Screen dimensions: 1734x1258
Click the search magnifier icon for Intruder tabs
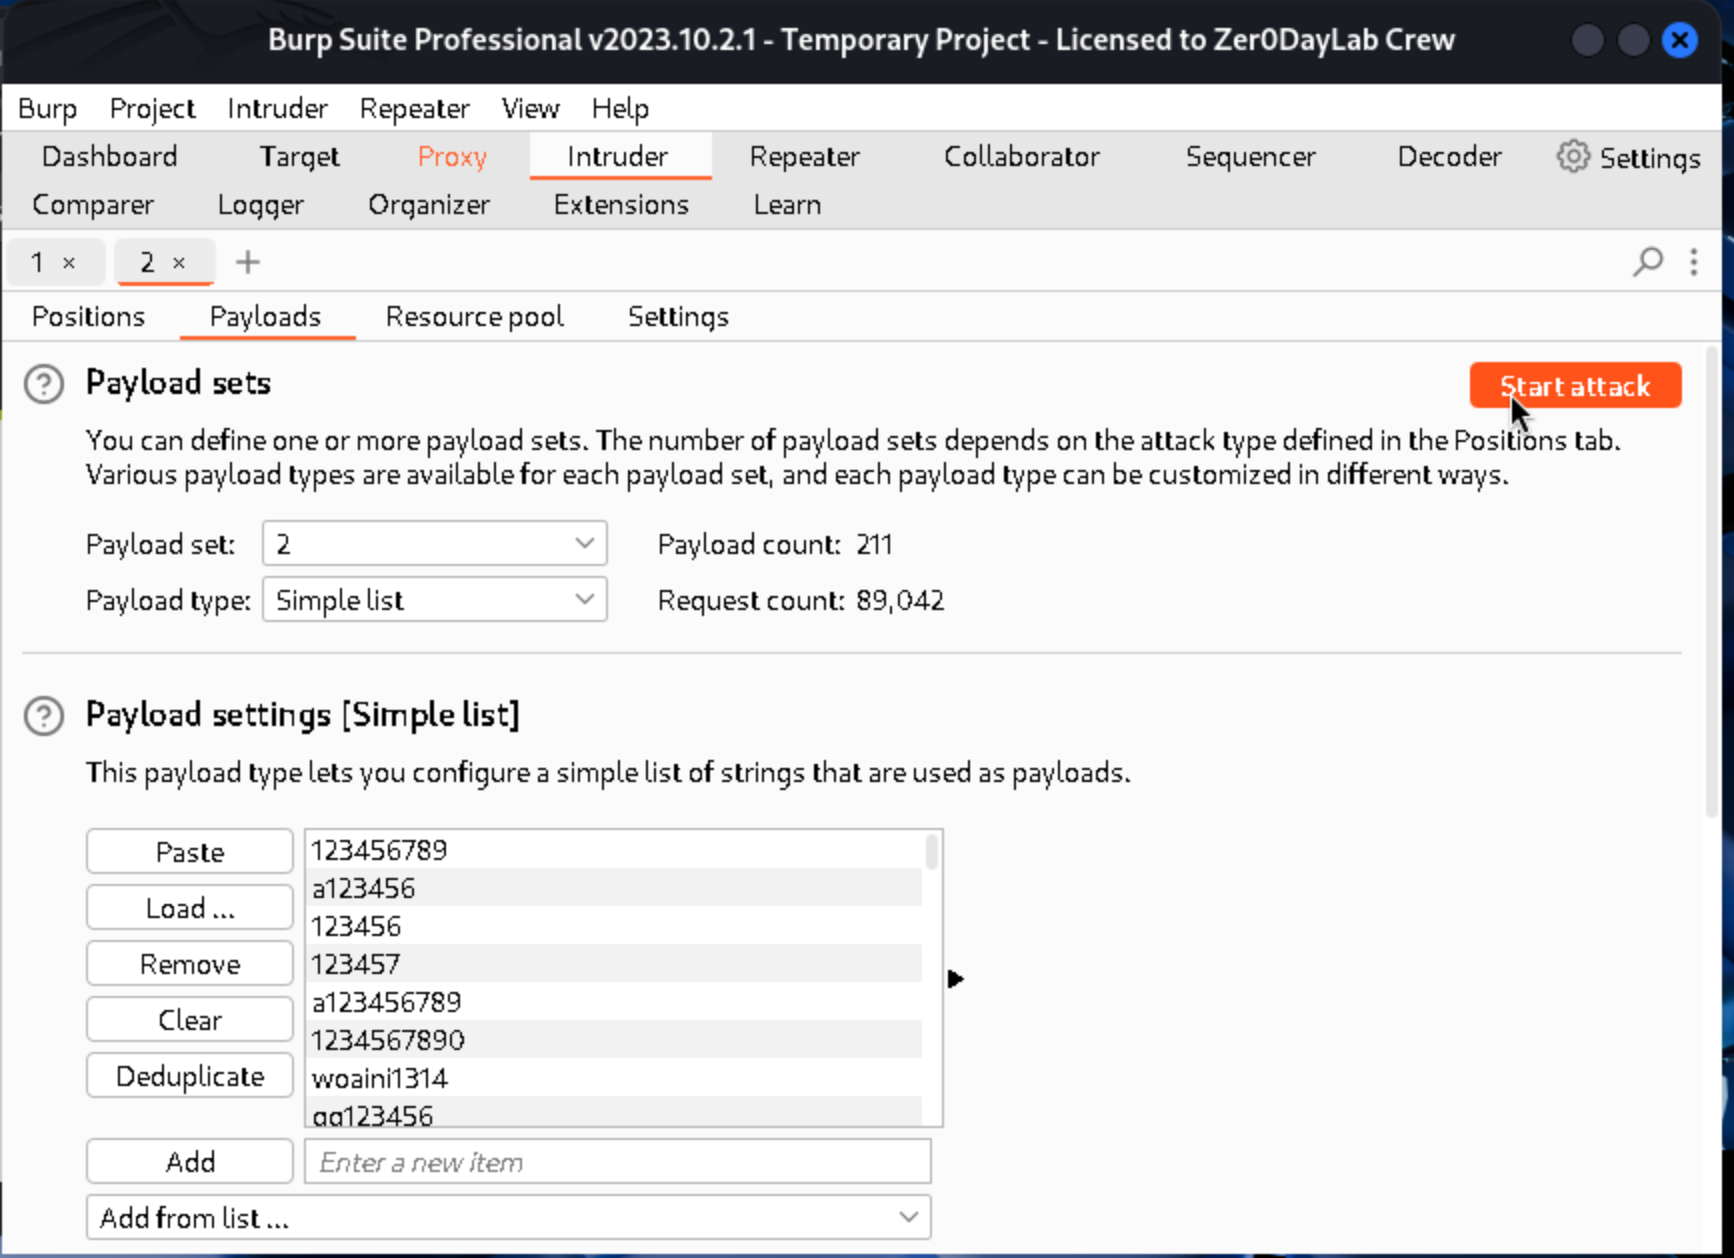click(x=1647, y=262)
